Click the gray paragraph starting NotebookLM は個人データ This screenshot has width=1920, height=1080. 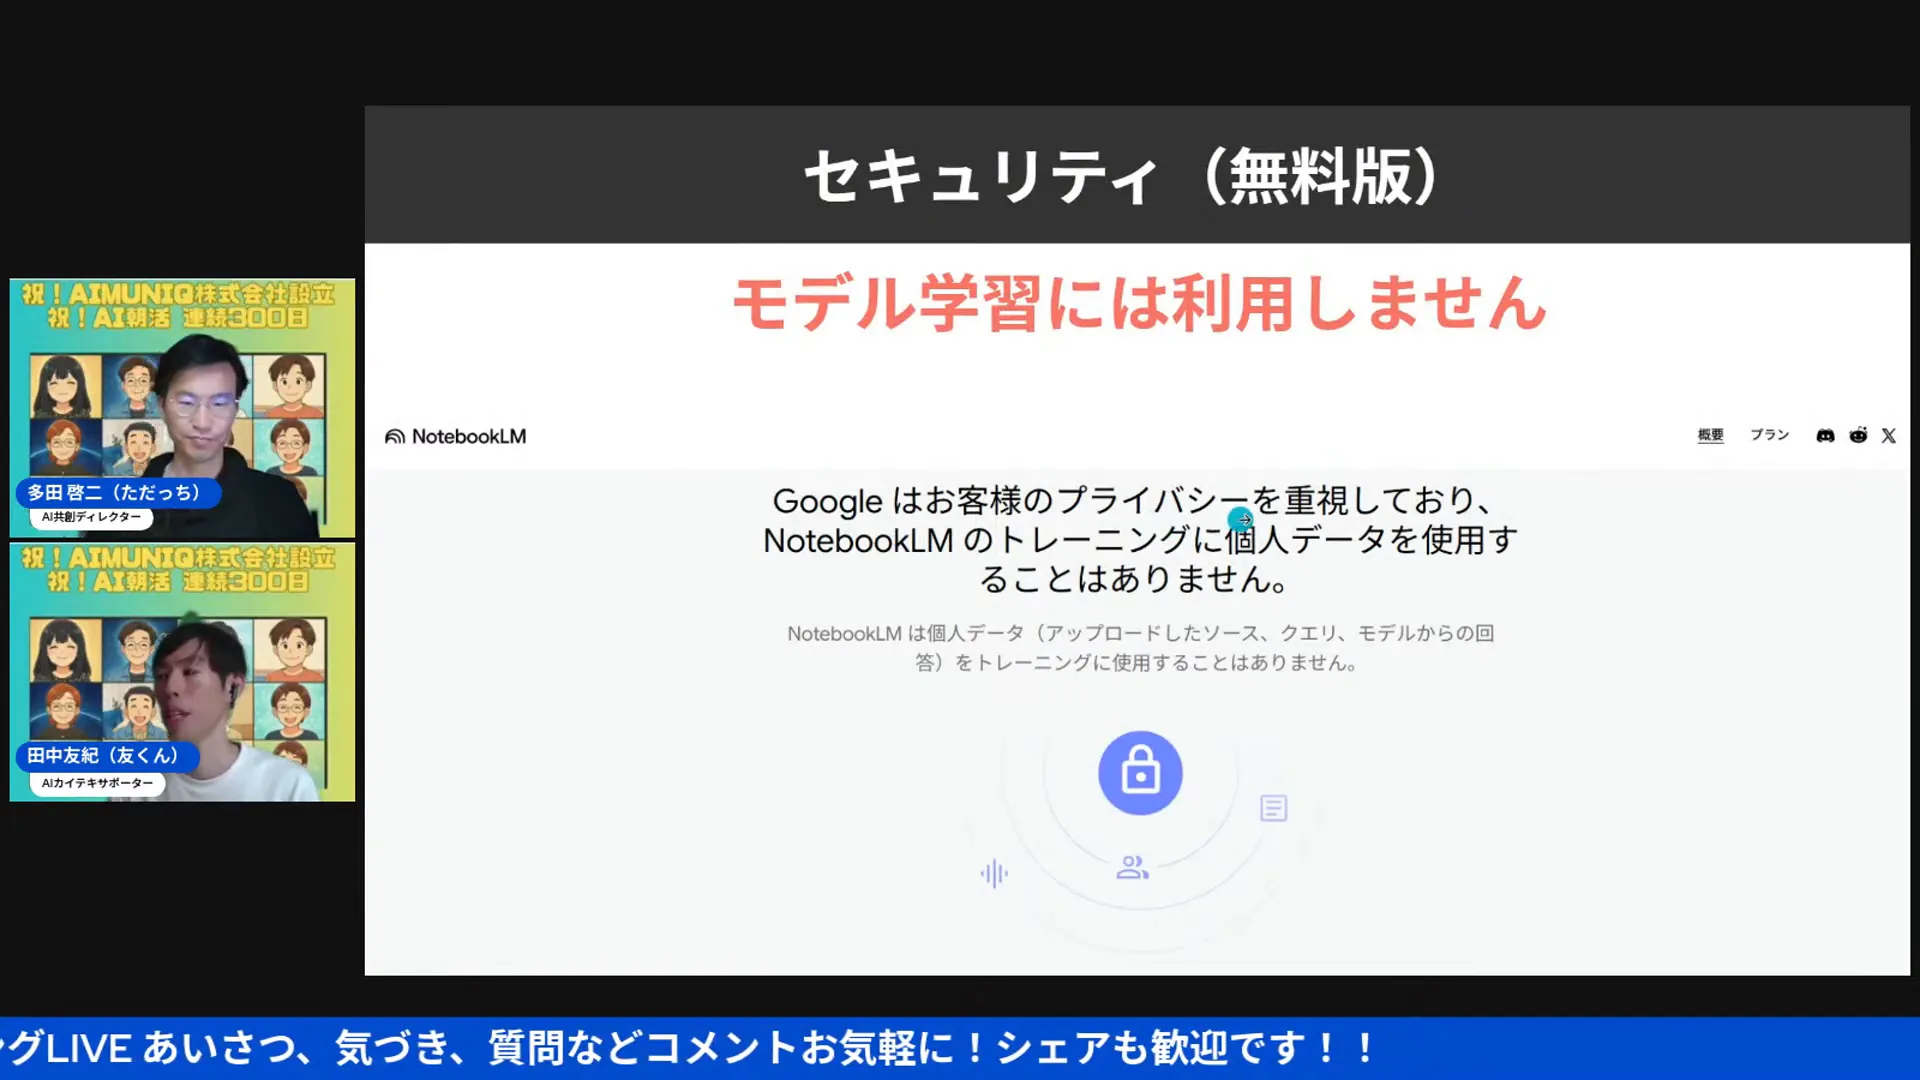click(1140, 648)
